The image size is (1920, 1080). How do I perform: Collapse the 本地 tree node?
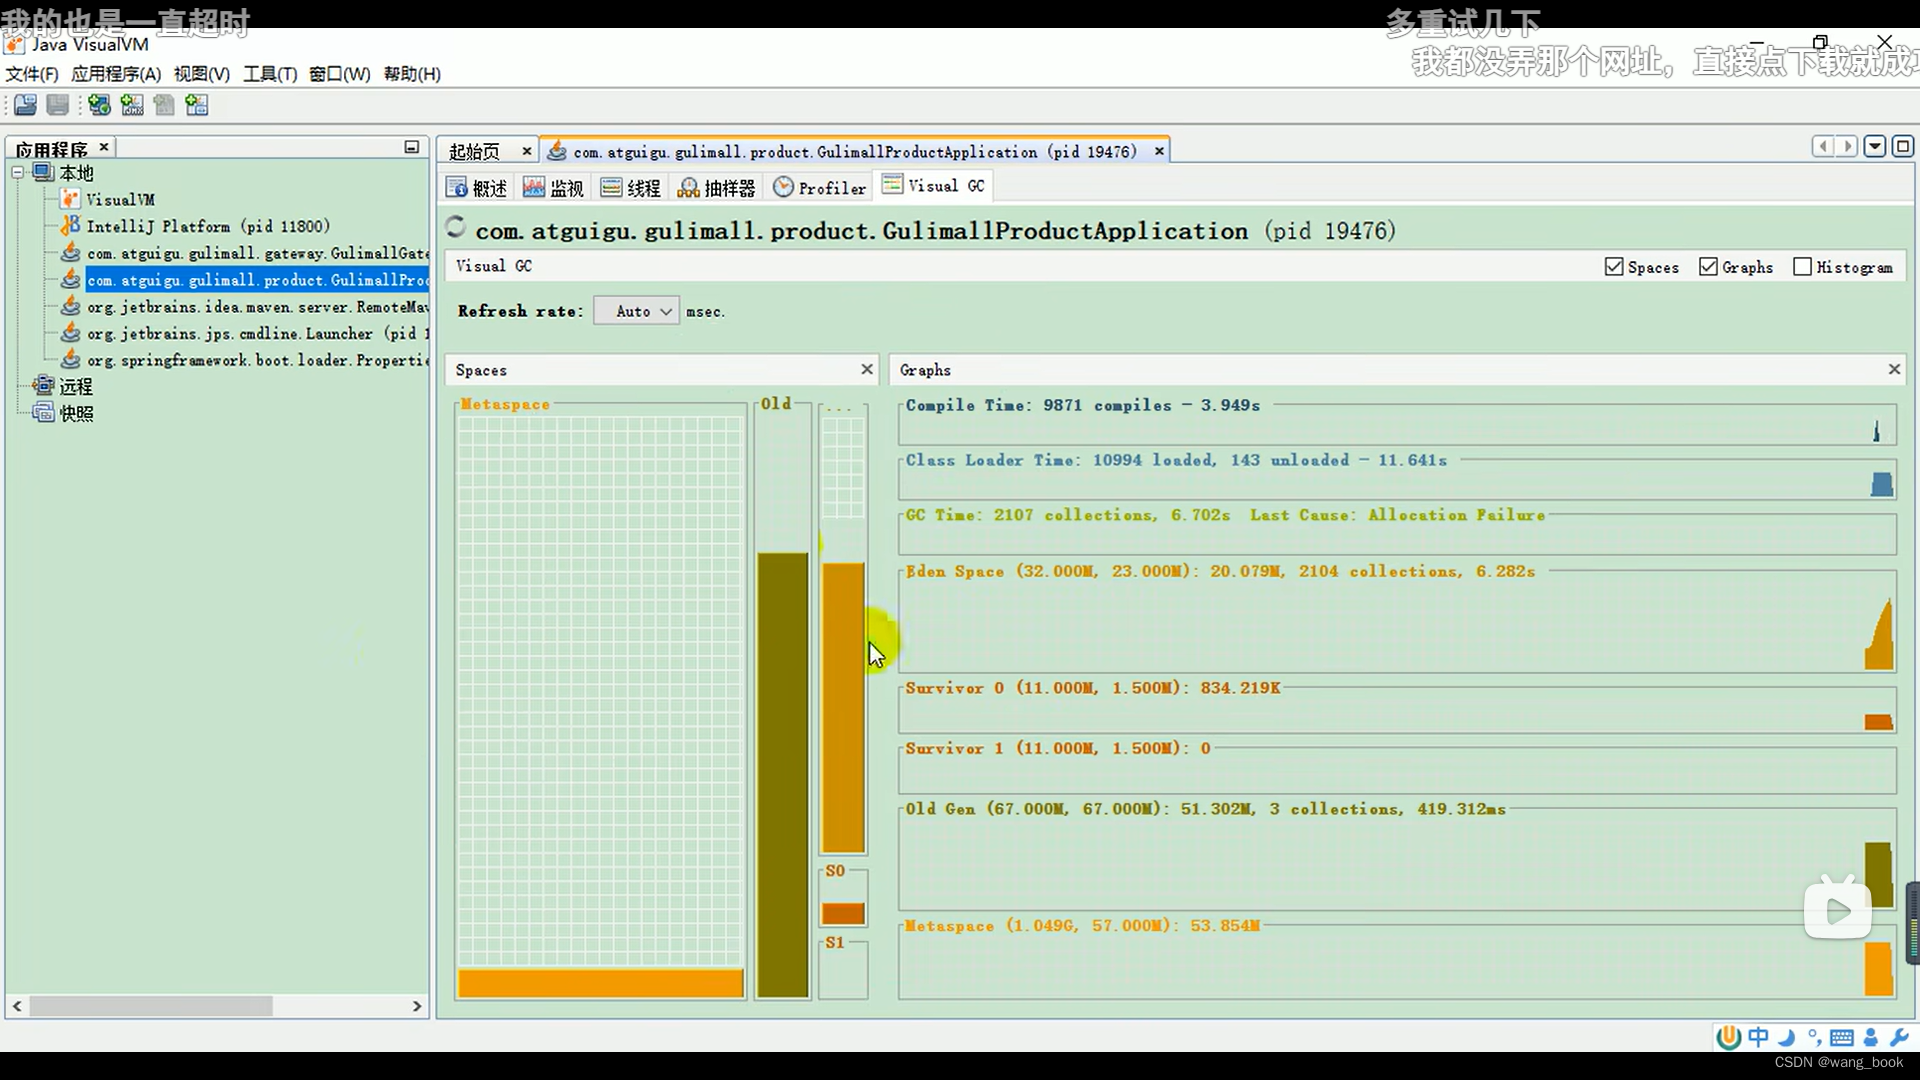pyautogui.click(x=18, y=173)
